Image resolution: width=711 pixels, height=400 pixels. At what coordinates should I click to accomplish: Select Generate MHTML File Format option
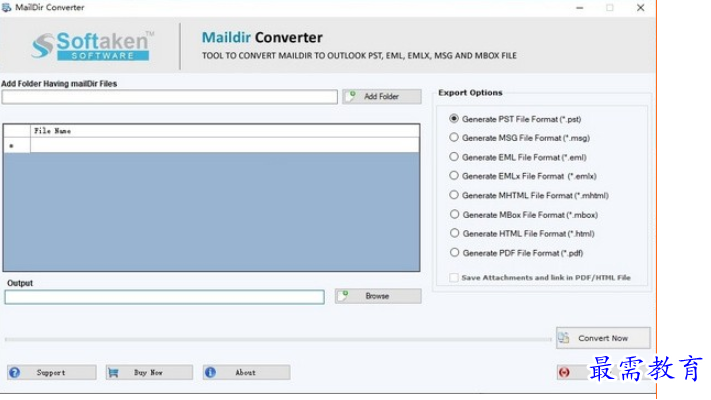click(529, 195)
